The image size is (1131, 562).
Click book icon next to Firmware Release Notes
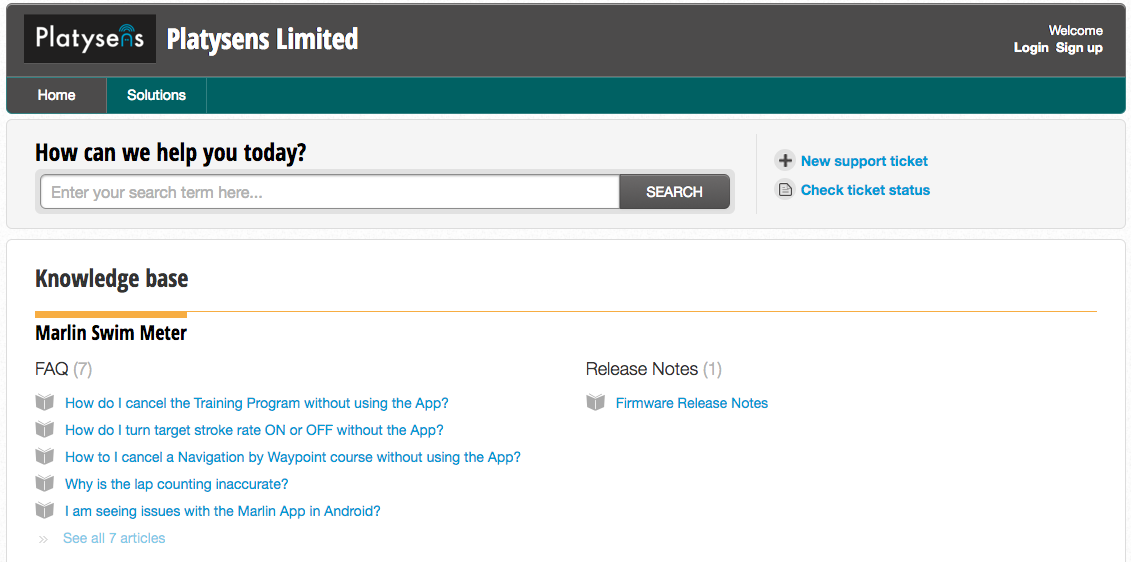click(x=596, y=403)
